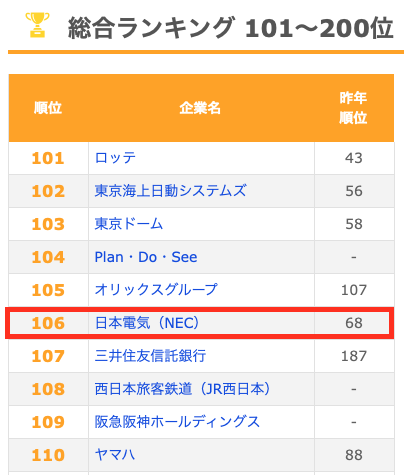
Task: Visit the 三井住友信託銀行 link
Action: coord(150,356)
